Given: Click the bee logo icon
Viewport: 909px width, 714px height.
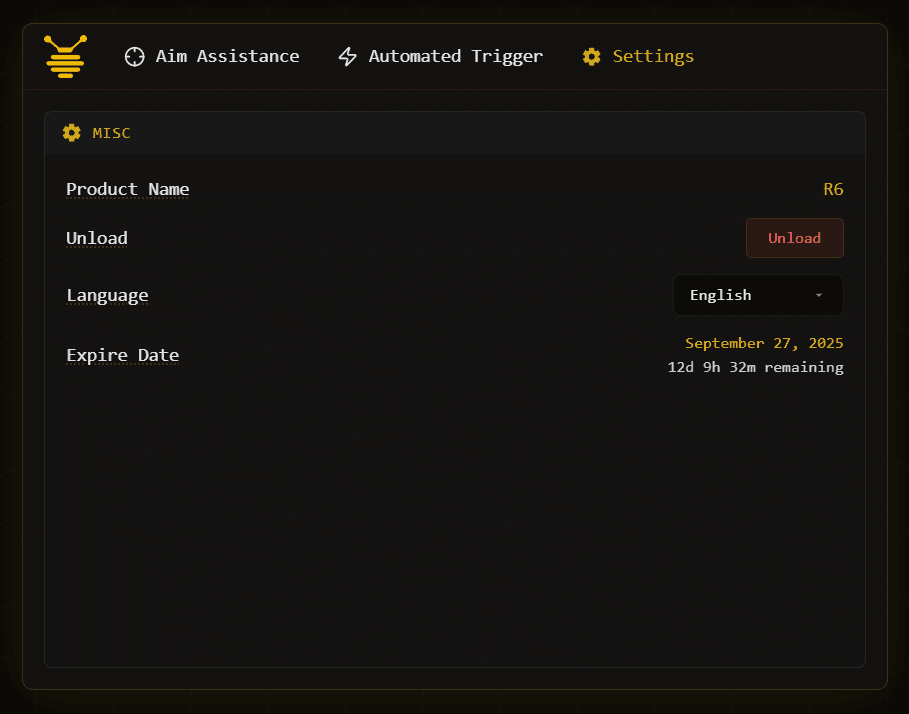Looking at the screenshot, I should tap(66, 56).
